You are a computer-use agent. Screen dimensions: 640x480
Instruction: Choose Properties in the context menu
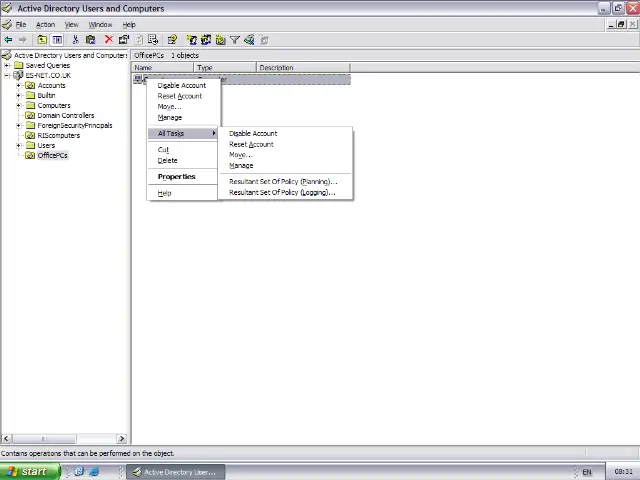pos(182,177)
